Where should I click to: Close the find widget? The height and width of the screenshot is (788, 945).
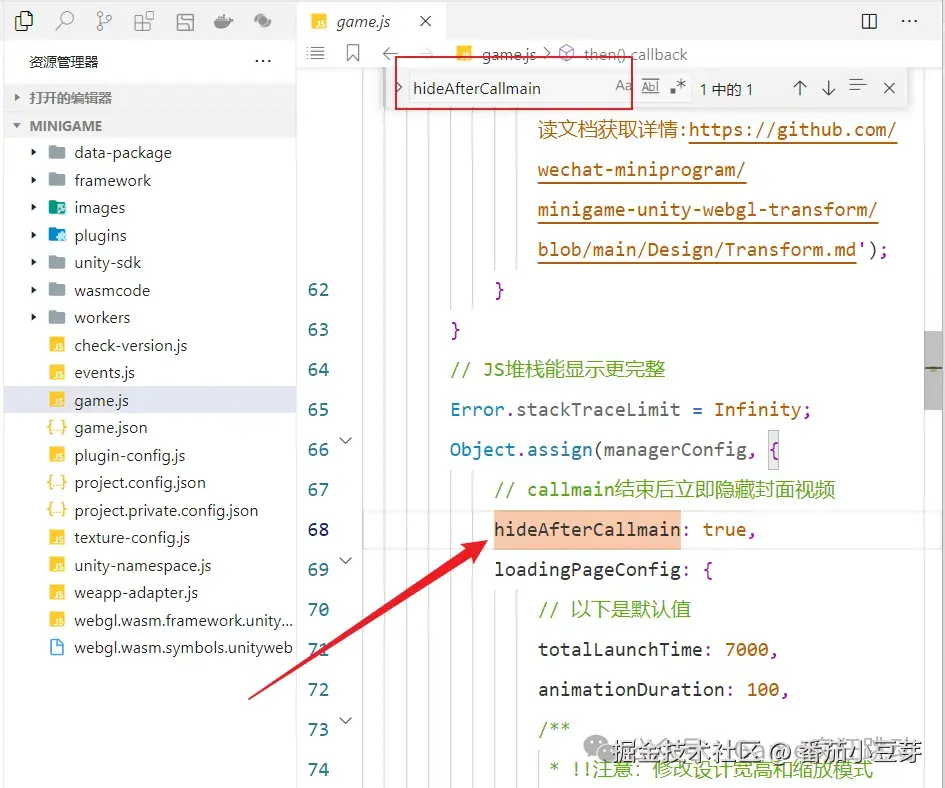pyautogui.click(x=889, y=88)
